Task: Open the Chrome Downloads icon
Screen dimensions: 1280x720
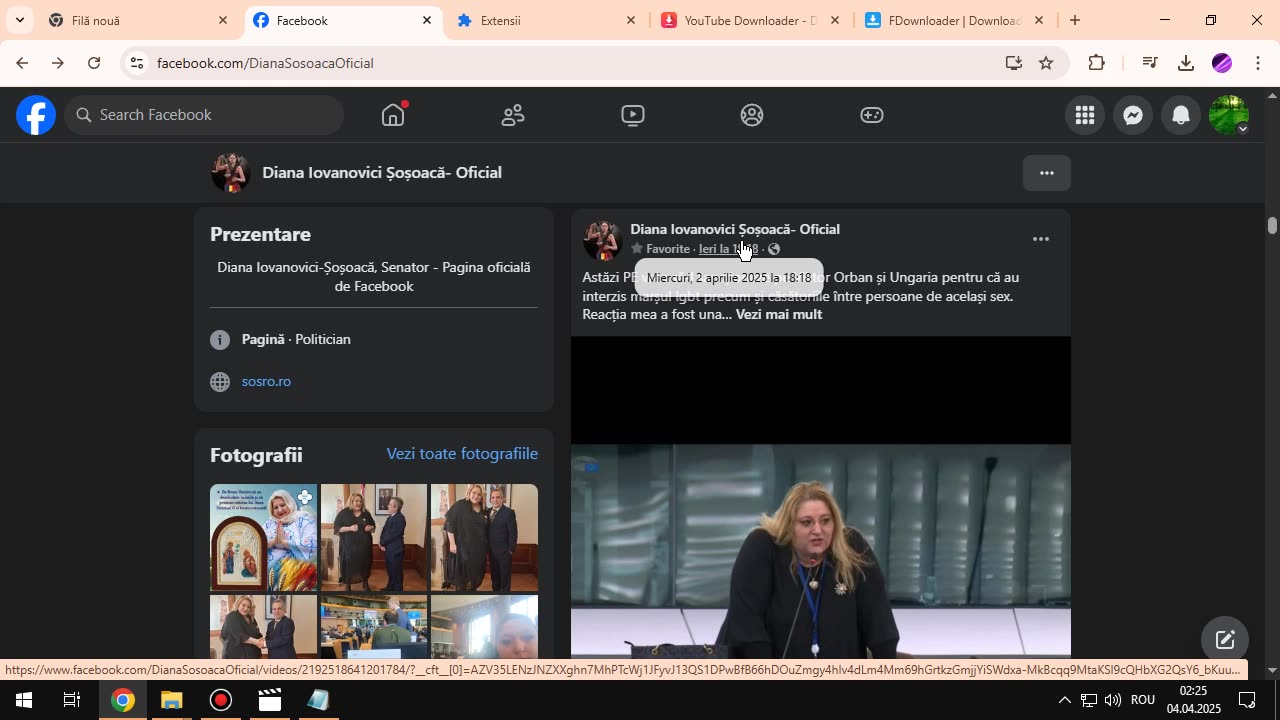Action: pyautogui.click(x=1186, y=63)
